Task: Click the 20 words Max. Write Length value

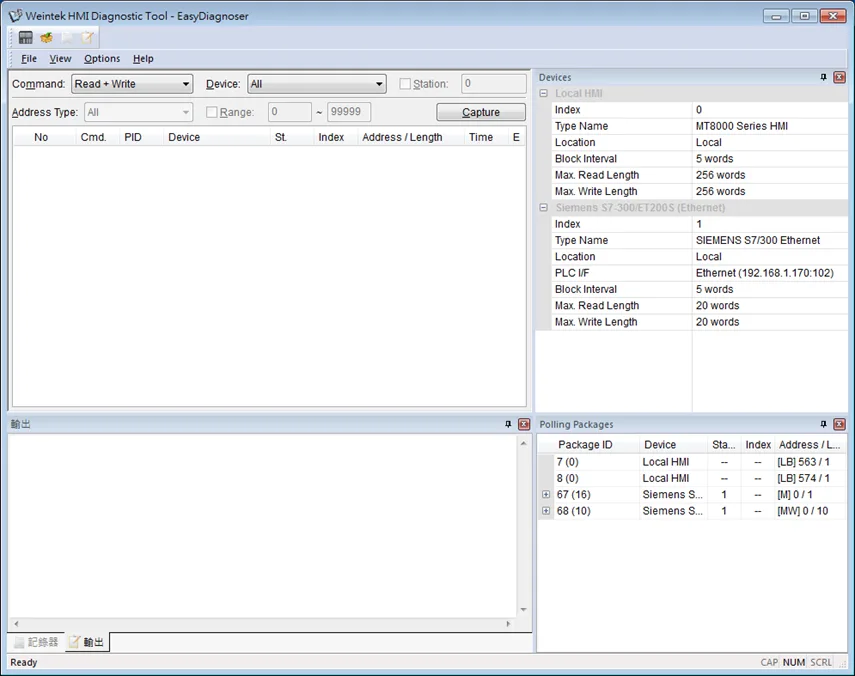Action: tap(718, 322)
